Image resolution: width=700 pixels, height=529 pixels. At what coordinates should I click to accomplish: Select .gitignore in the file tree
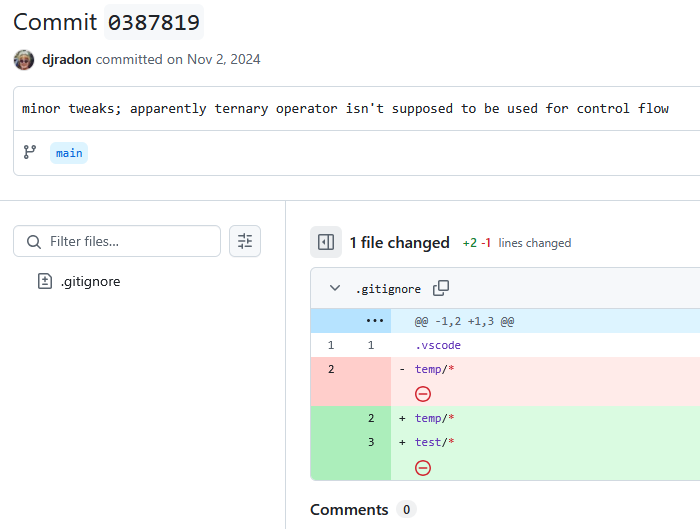coord(90,282)
